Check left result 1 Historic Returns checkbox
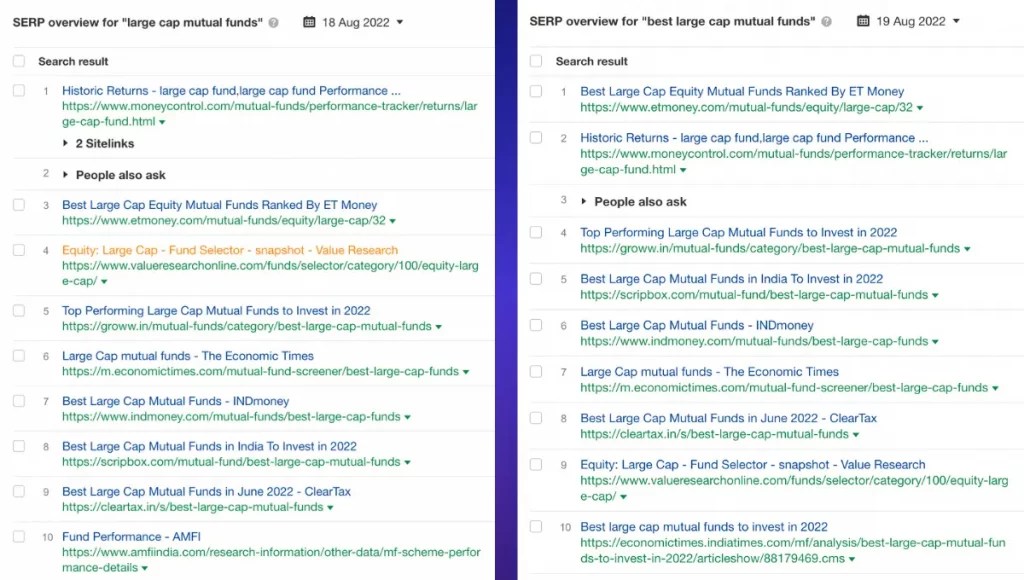This screenshot has height=580, width=1024. point(19,91)
